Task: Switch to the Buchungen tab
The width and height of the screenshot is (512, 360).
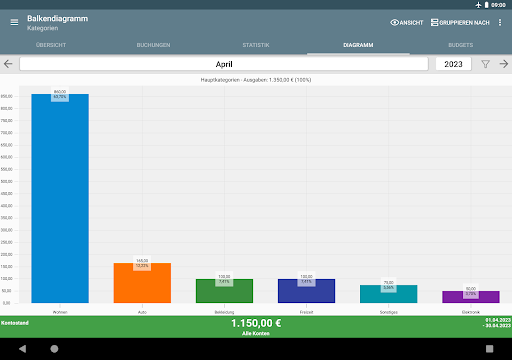Action: (x=153, y=45)
